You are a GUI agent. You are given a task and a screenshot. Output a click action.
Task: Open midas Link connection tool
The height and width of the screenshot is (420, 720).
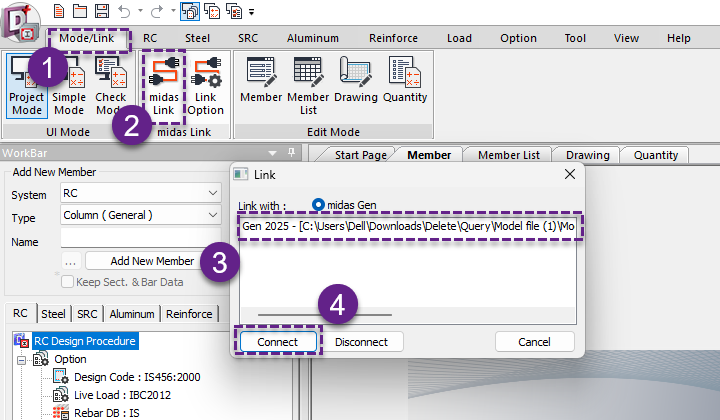pyautogui.click(x=163, y=86)
